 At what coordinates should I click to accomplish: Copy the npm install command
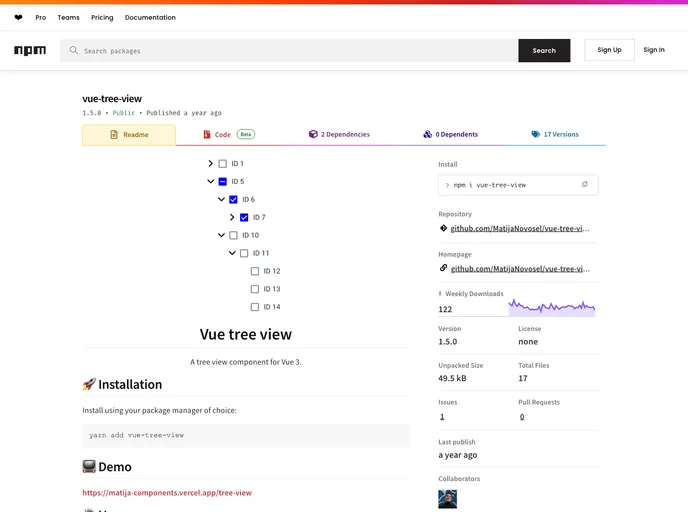[x=584, y=184]
